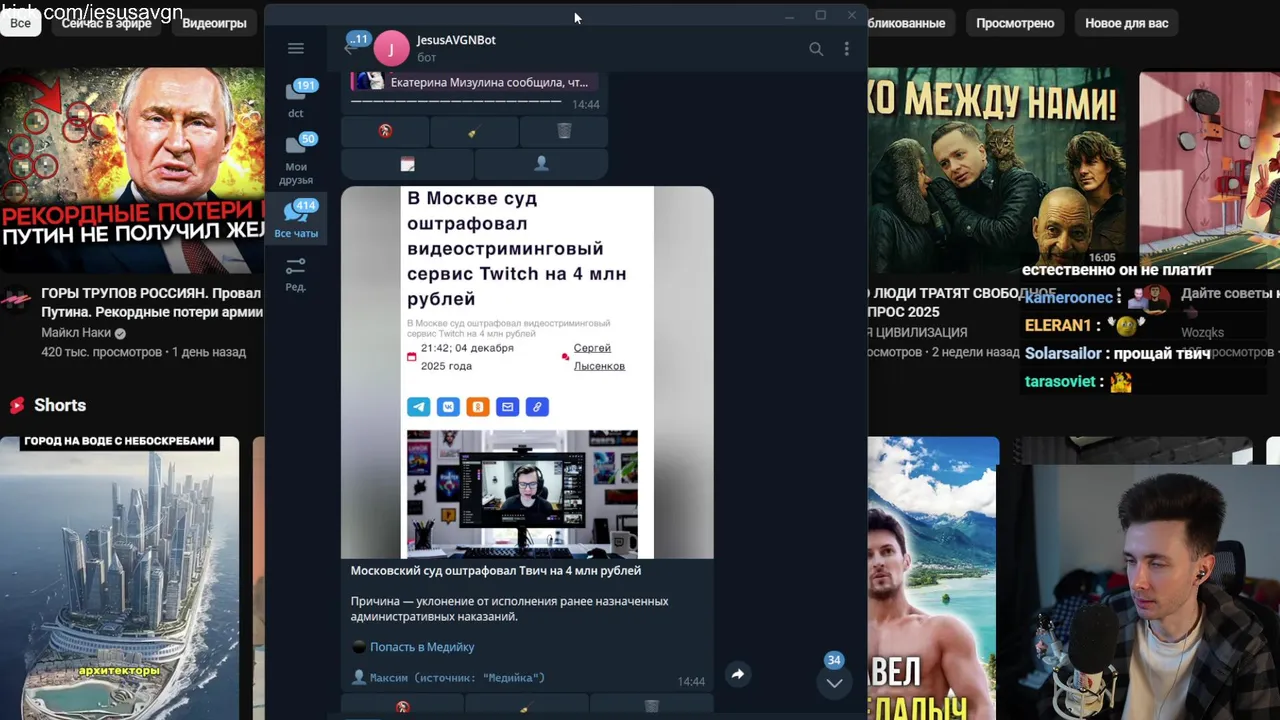
Task: Forward the Twitch fine message with share arrow
Action: point(737,674)
